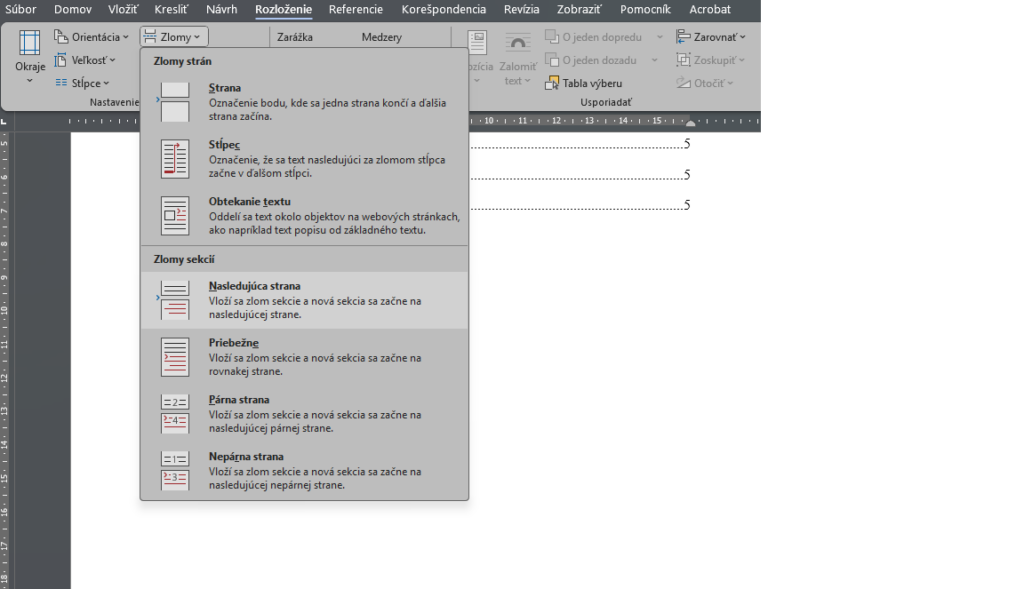Insert a Stĺpec column break

pos(304,159)
